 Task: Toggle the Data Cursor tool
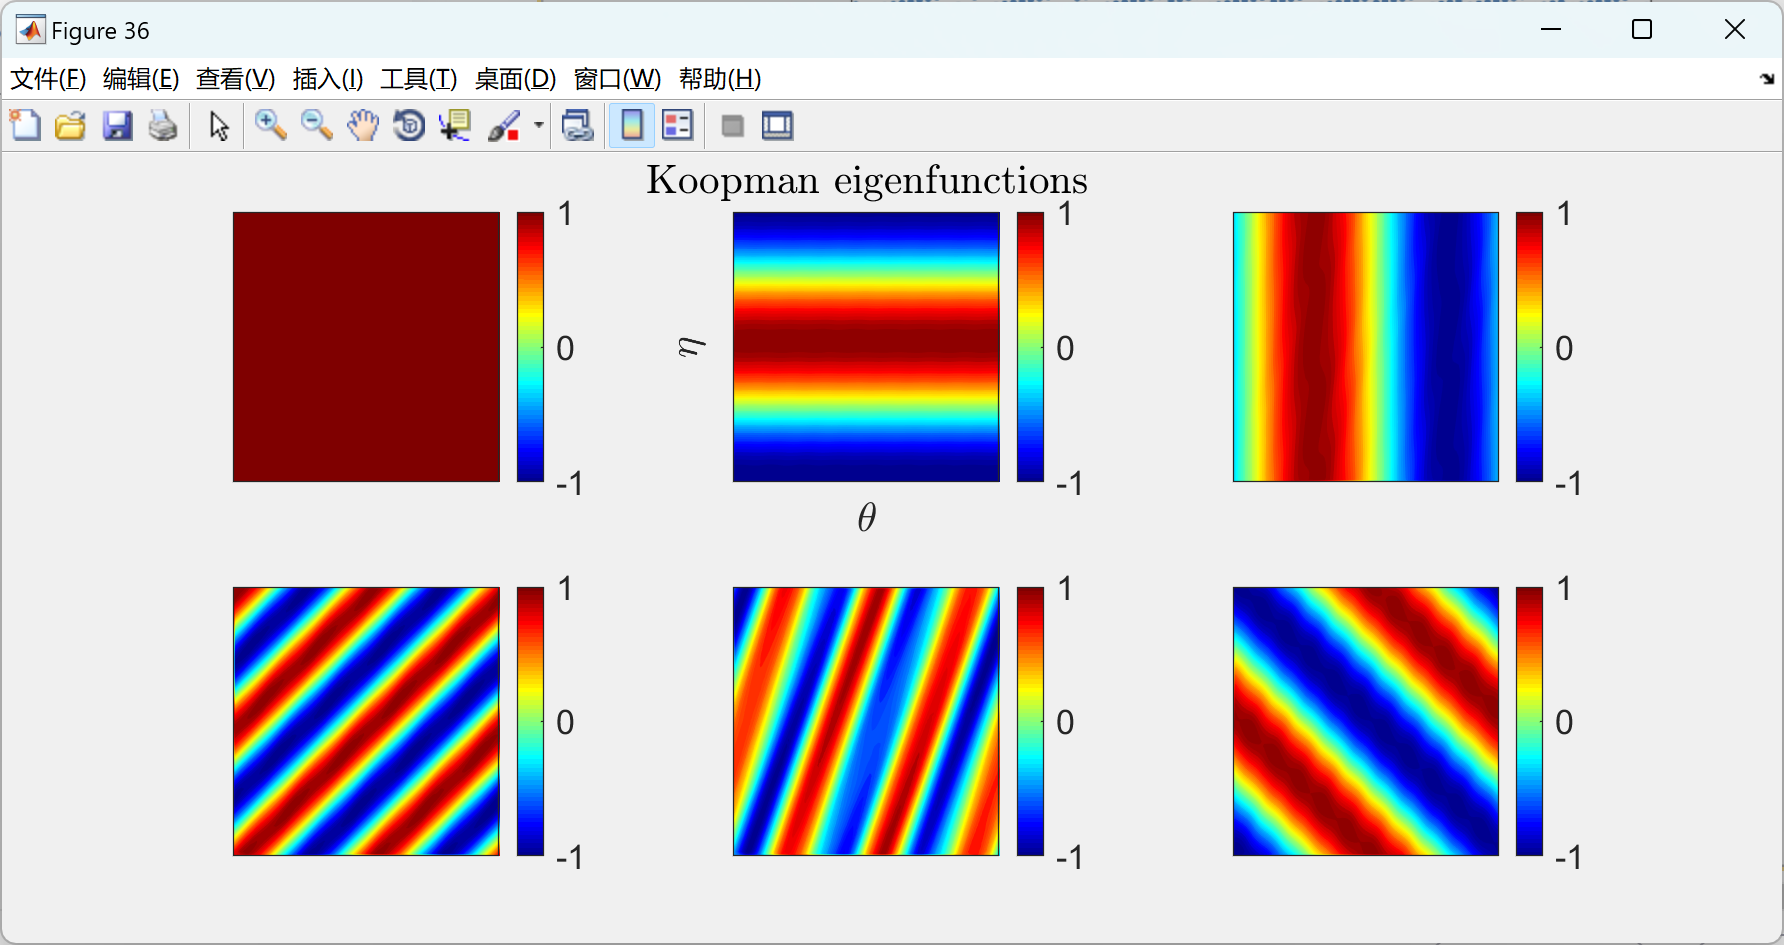454,125
